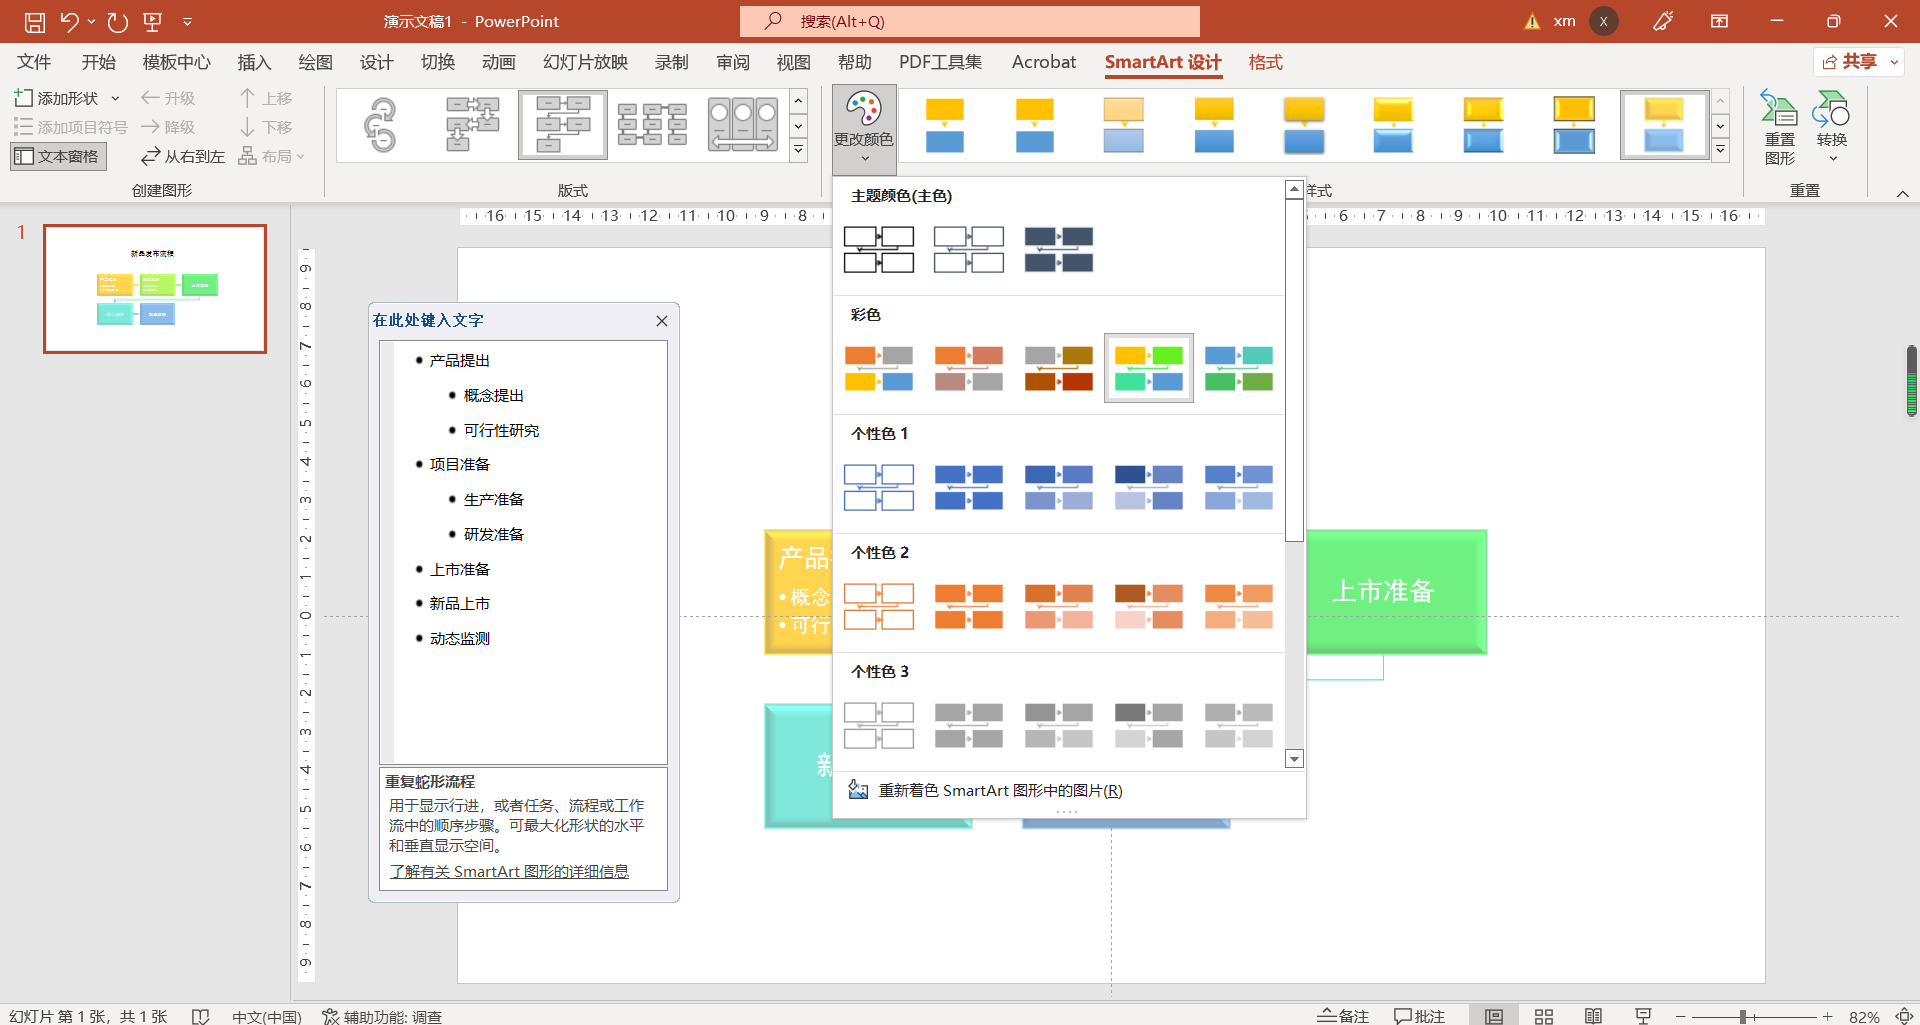Expand the layouts gallery more button
The width and height of the screenshot is (1920, 1025).
click(x=799, y=151)
